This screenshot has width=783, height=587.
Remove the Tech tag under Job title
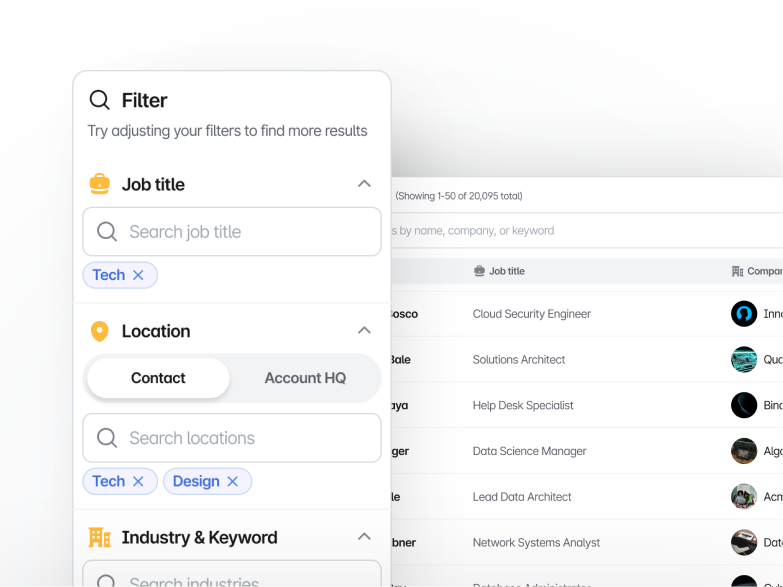click(x=138, y=275)
